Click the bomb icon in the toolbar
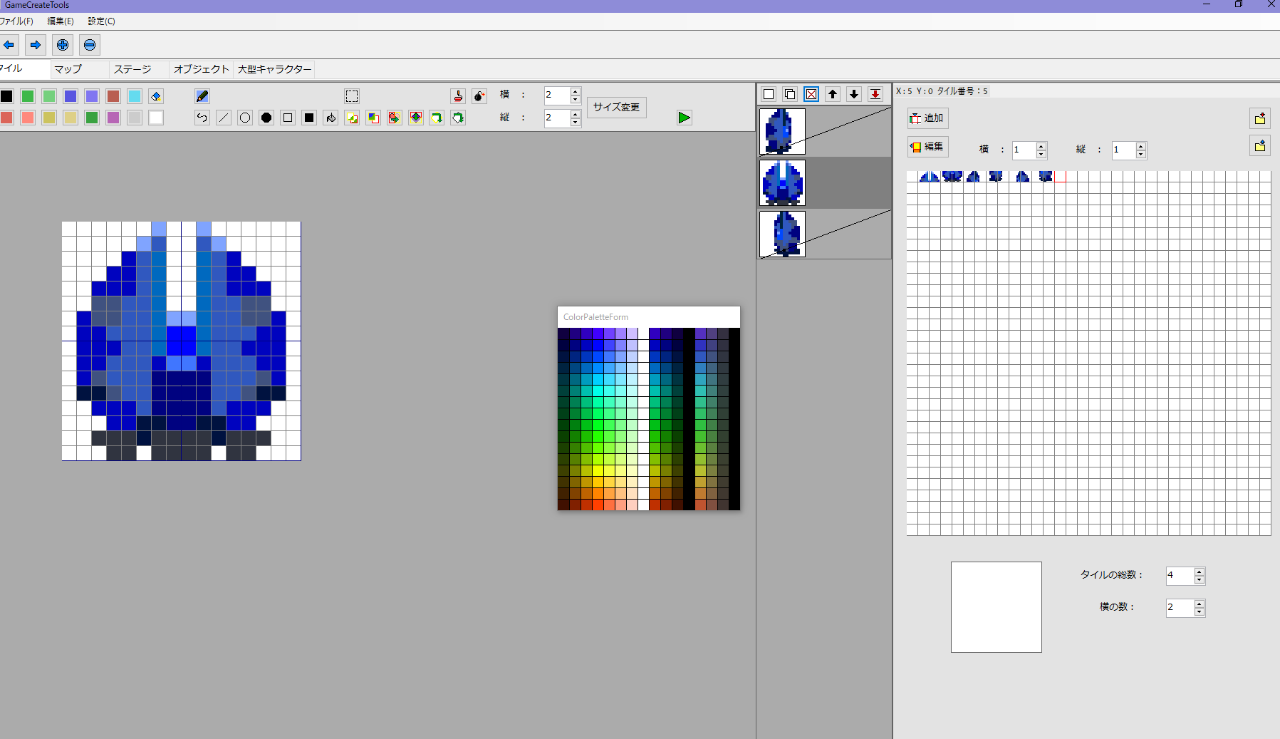 [x=479, y=96]
